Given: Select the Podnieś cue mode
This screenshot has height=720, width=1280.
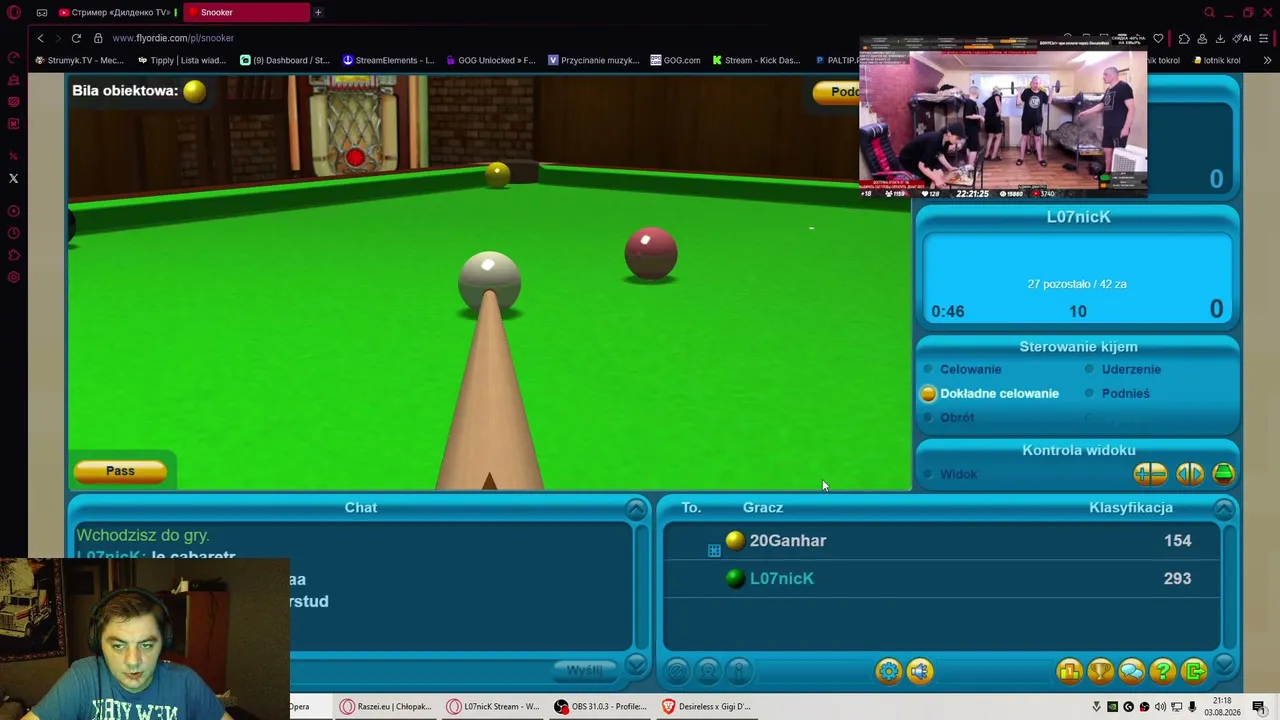Looking at the screenshot, I should [x=1117, y=393].
